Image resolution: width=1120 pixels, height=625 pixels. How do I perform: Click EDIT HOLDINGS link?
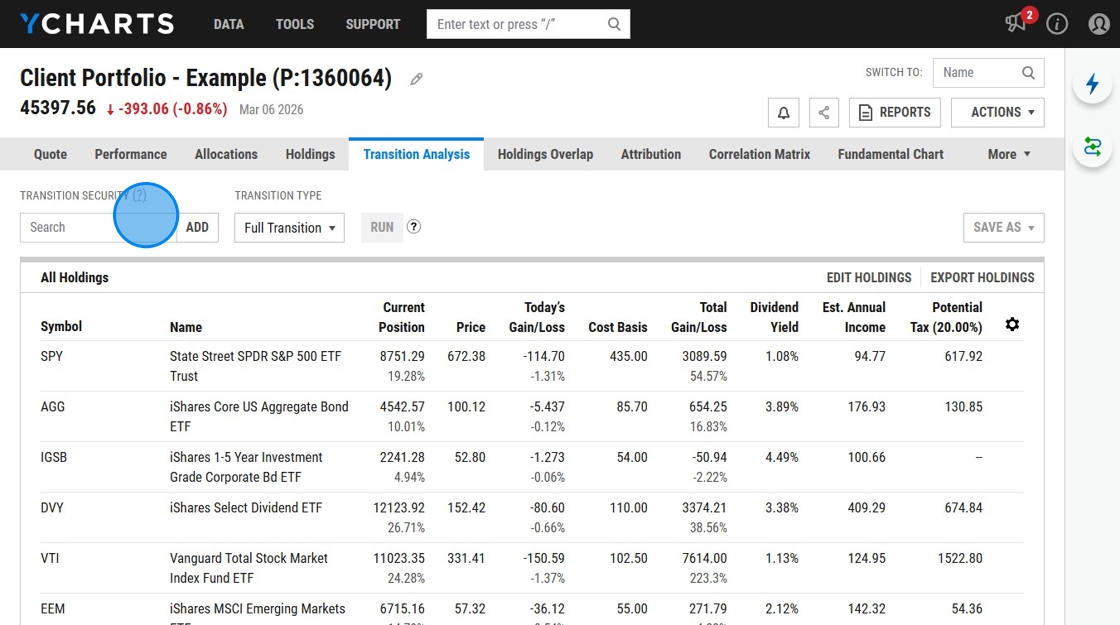click(x=869, y=278)
